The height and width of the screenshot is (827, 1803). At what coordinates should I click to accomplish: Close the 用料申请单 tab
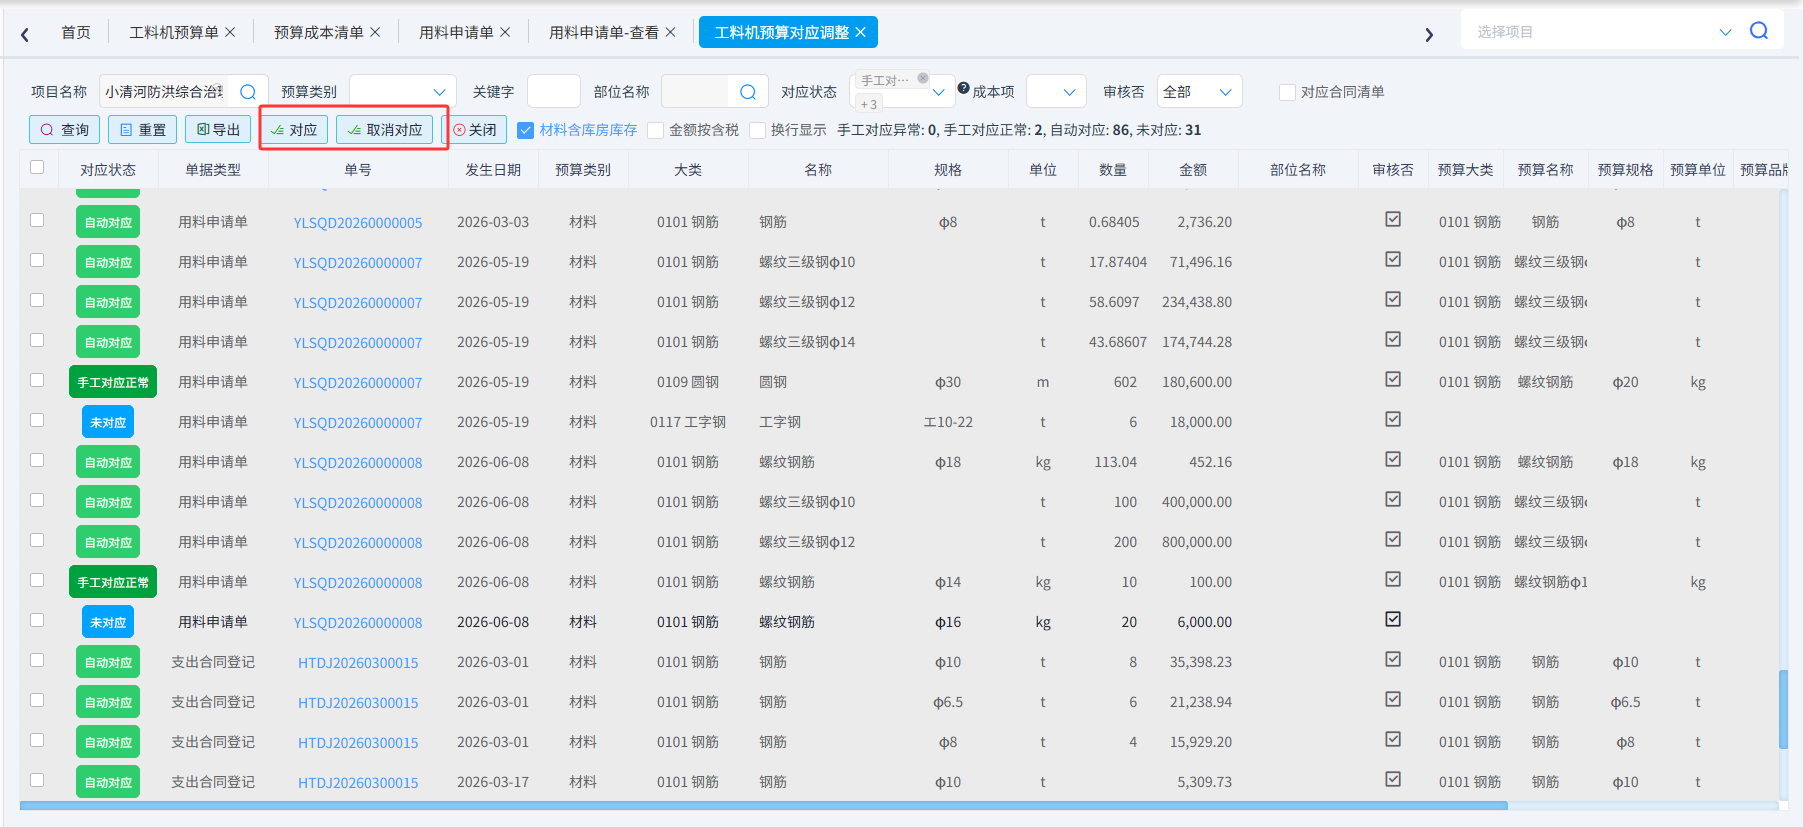[505, 32]
